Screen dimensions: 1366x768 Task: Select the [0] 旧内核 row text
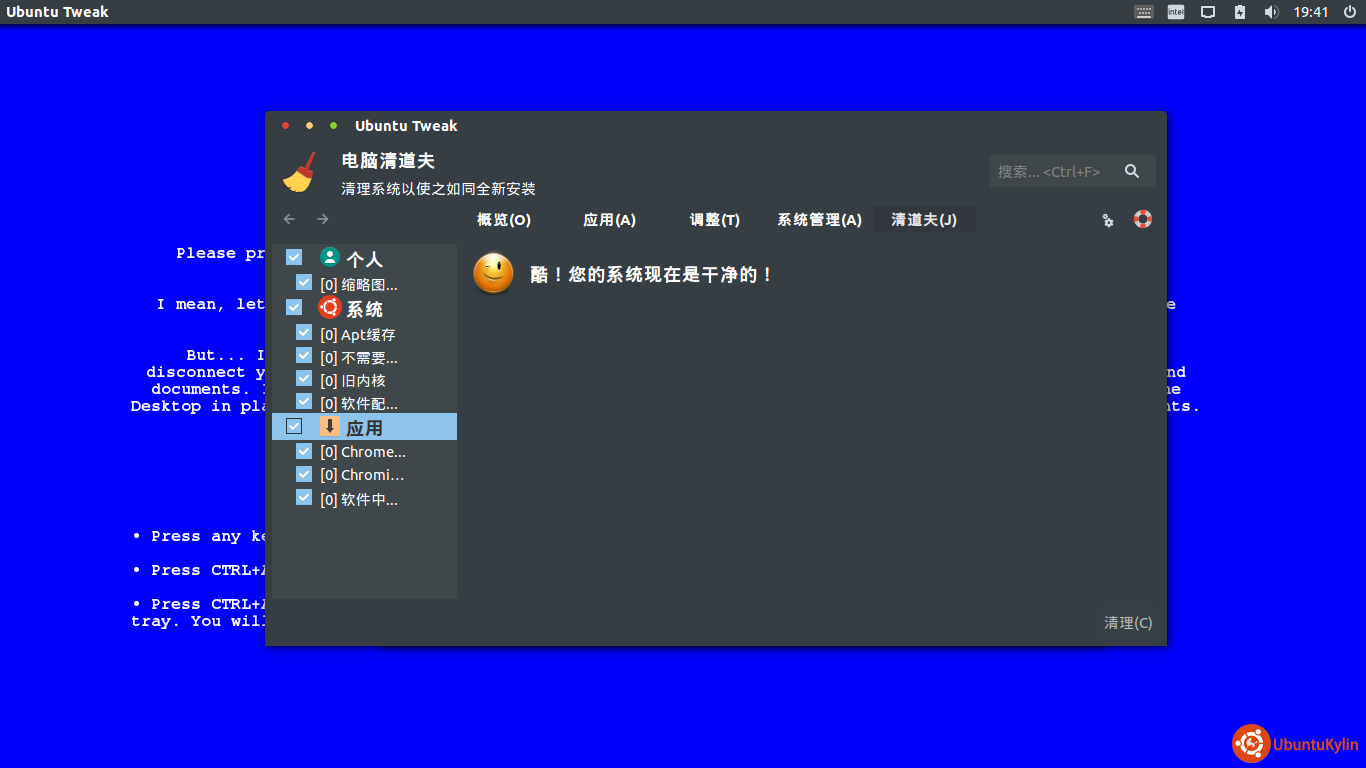tap(353, 381)
